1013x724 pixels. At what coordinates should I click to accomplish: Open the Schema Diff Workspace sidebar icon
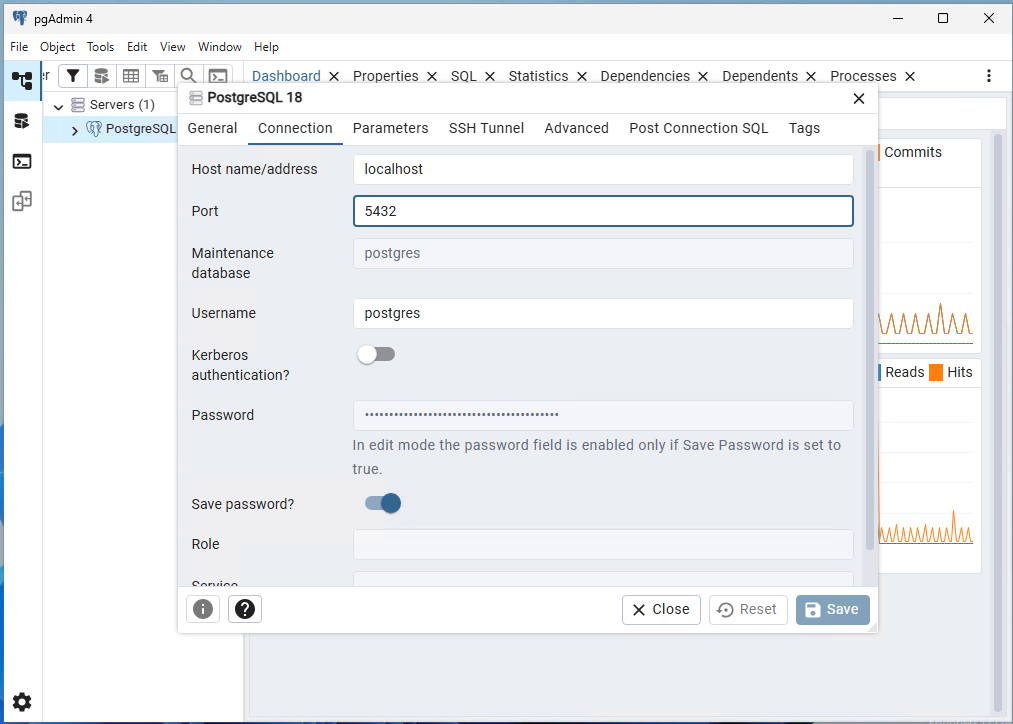[22, 201]
